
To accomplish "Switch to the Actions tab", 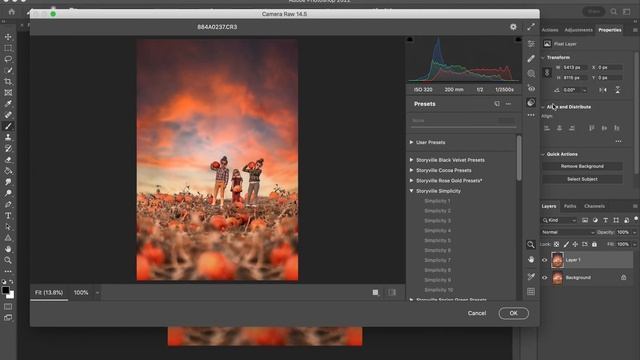I will [550, 30].
